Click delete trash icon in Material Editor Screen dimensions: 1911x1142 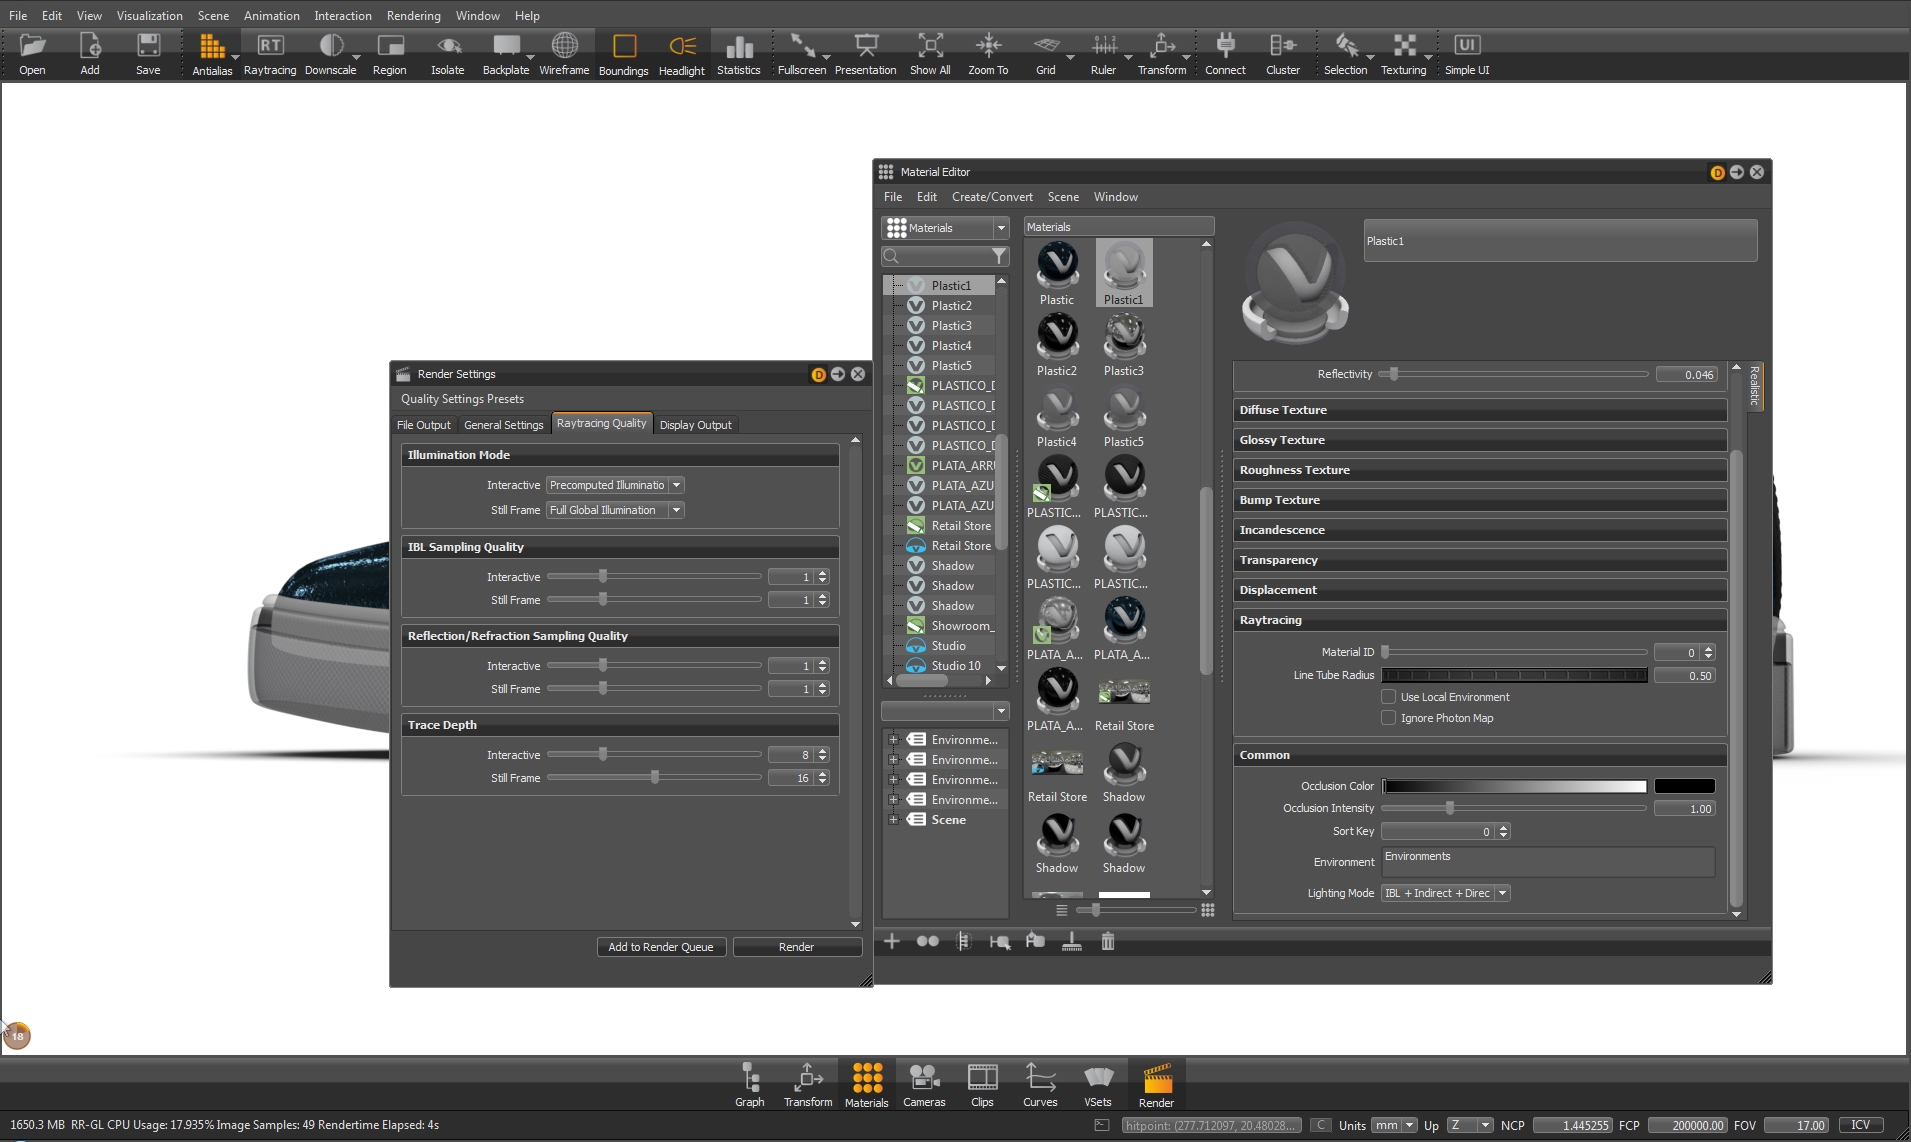1108,941
